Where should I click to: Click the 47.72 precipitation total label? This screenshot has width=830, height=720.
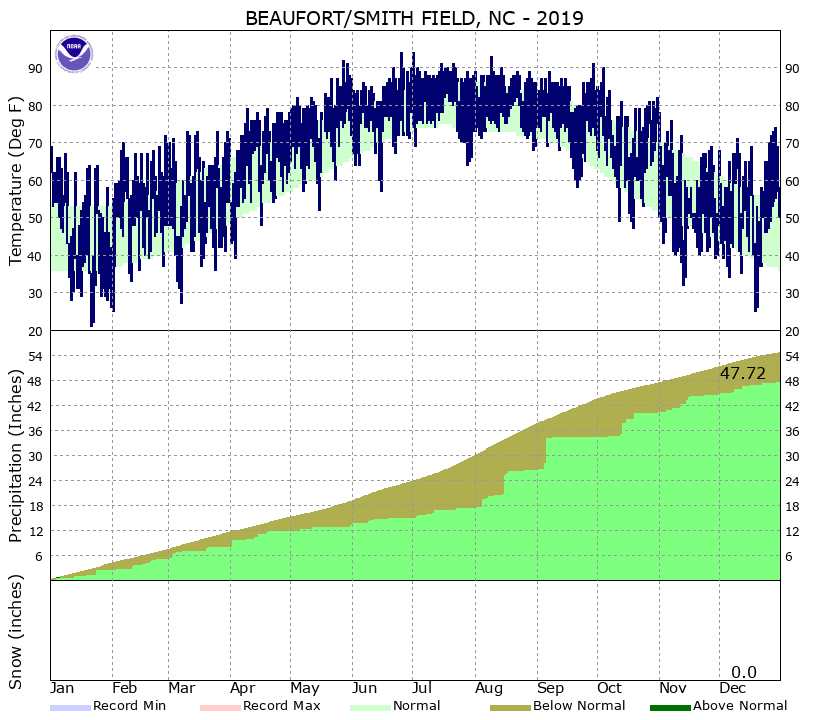743,373
